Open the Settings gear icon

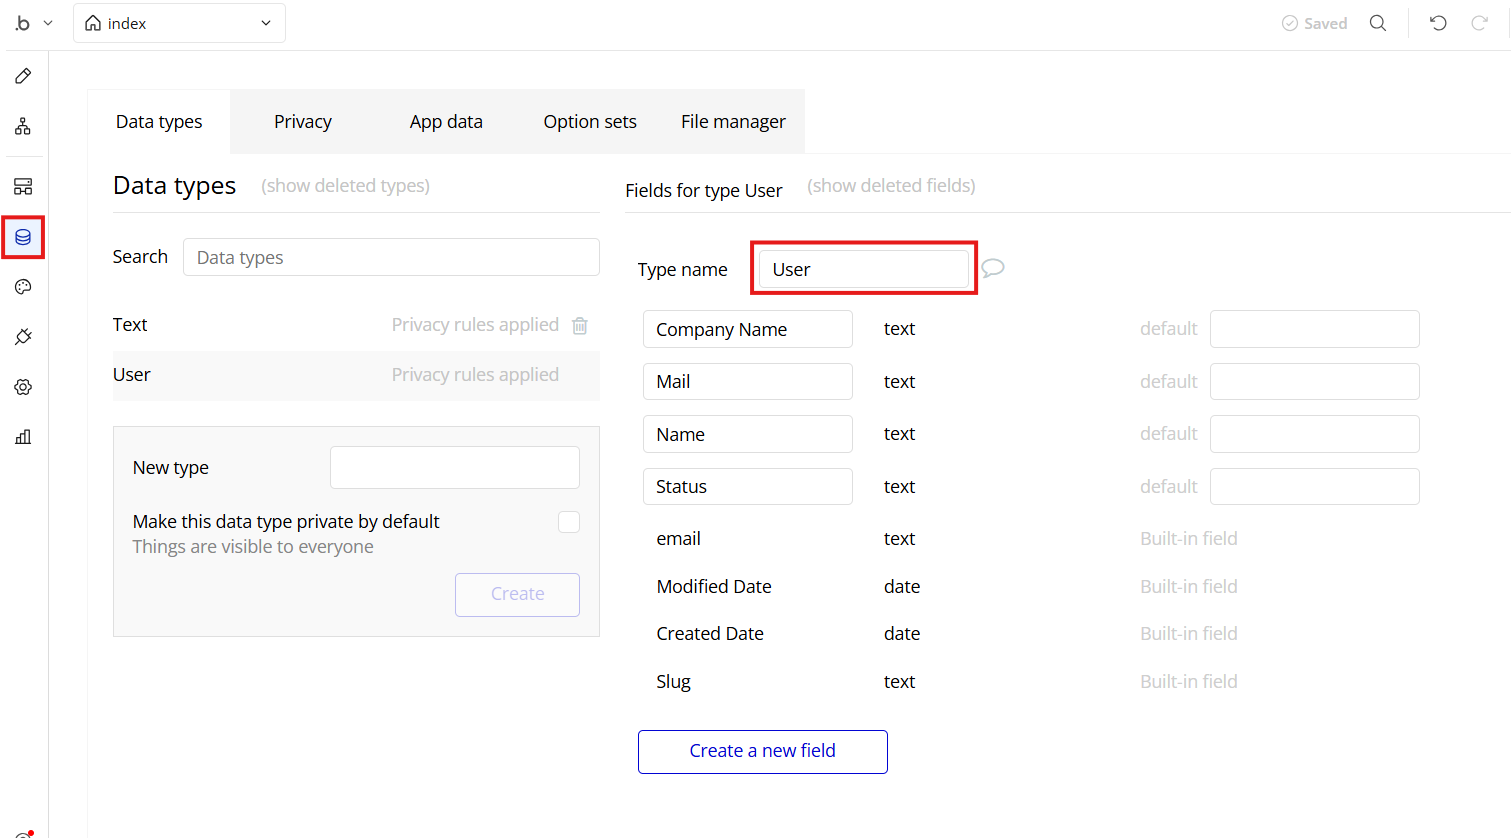[23, 387]
